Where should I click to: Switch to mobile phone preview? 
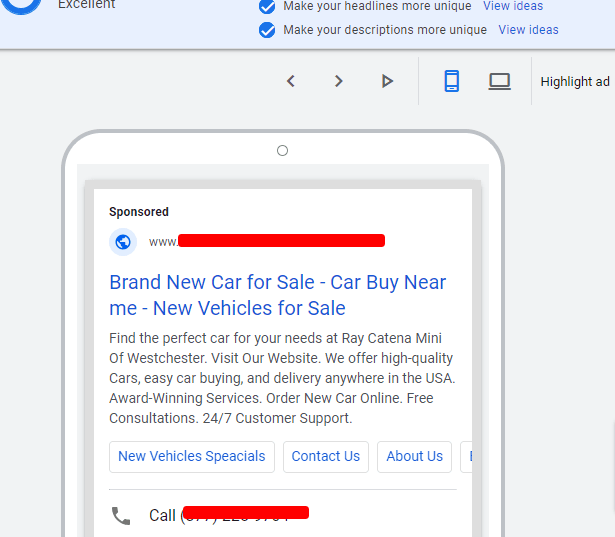click(x=452, y=81)
